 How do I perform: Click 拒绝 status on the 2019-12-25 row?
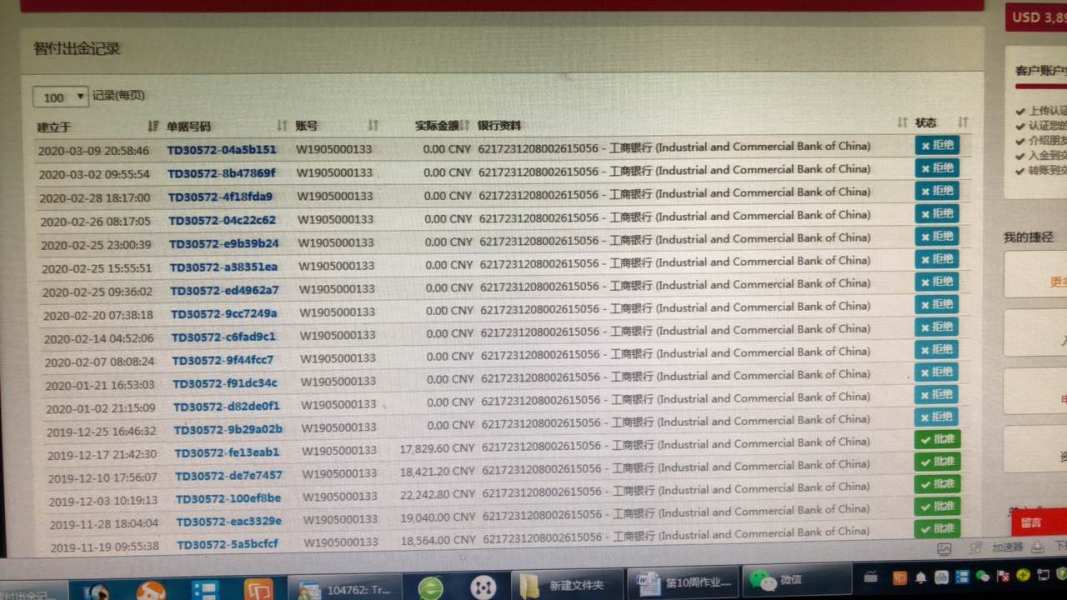point(937,417)
